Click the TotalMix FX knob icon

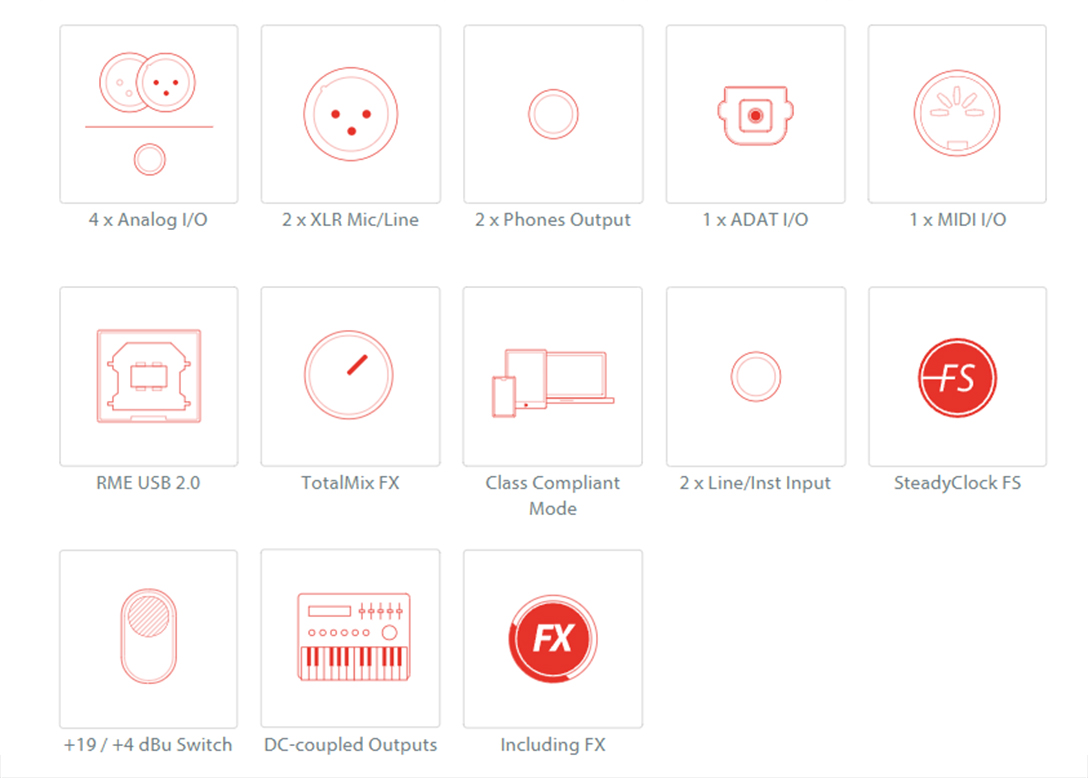point(349,376)
